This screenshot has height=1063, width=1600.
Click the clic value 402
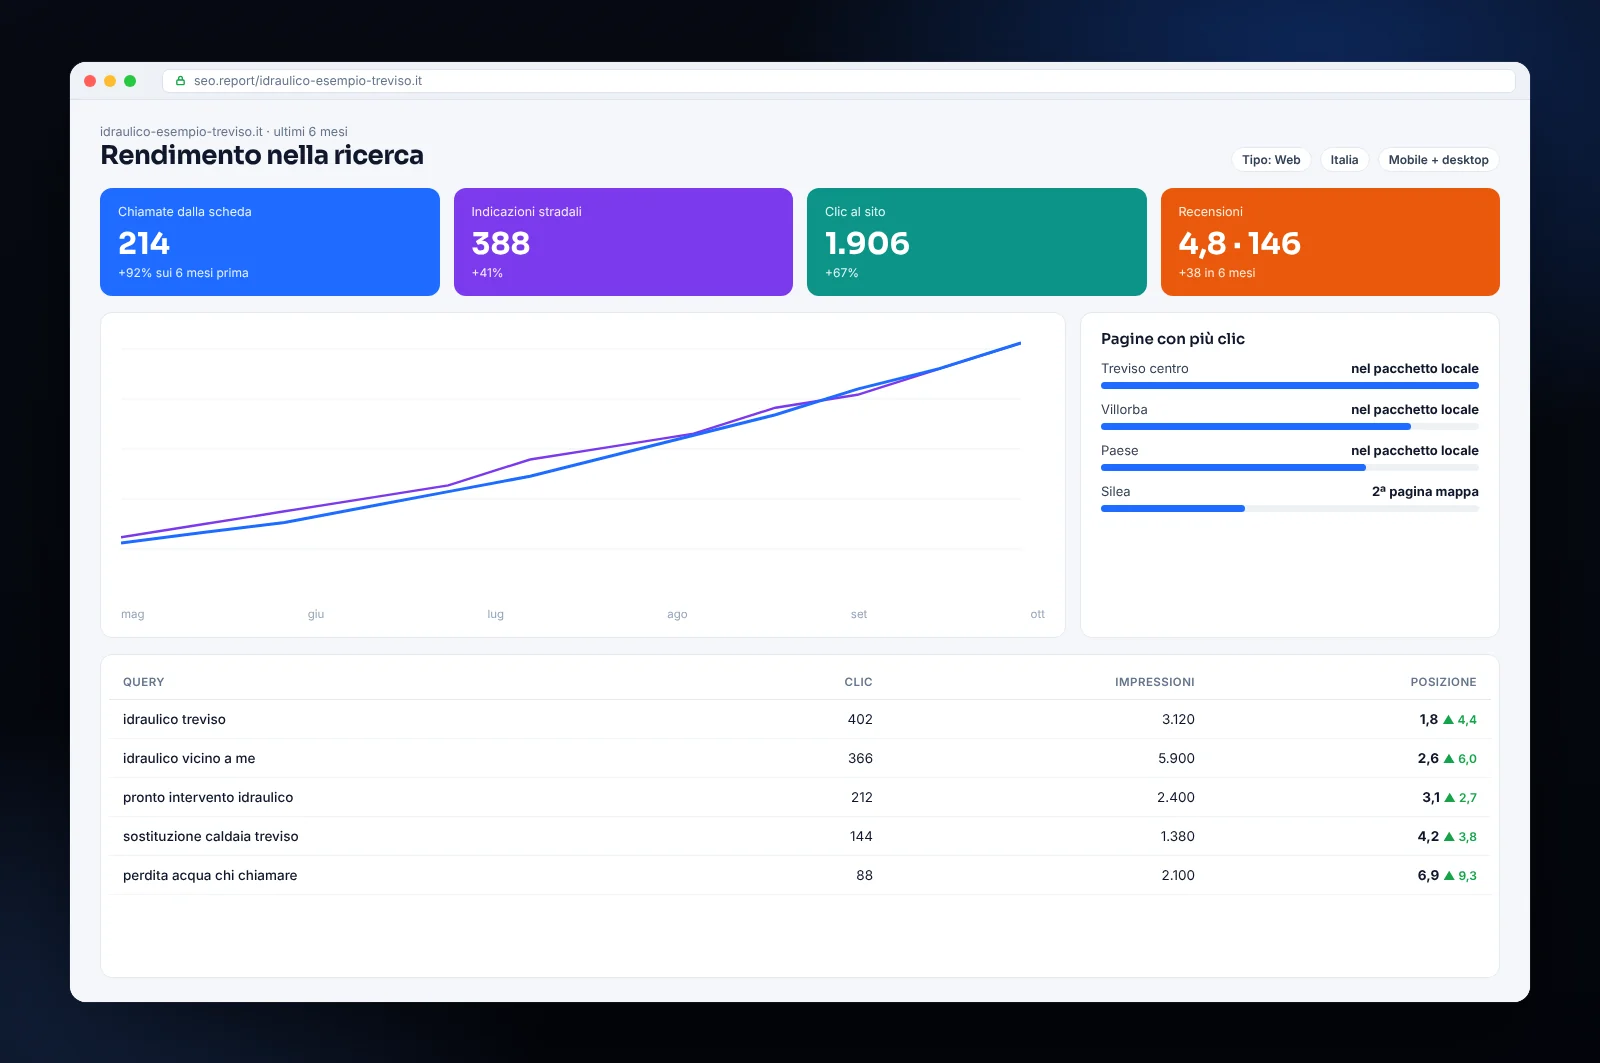[x=860, y=719]
